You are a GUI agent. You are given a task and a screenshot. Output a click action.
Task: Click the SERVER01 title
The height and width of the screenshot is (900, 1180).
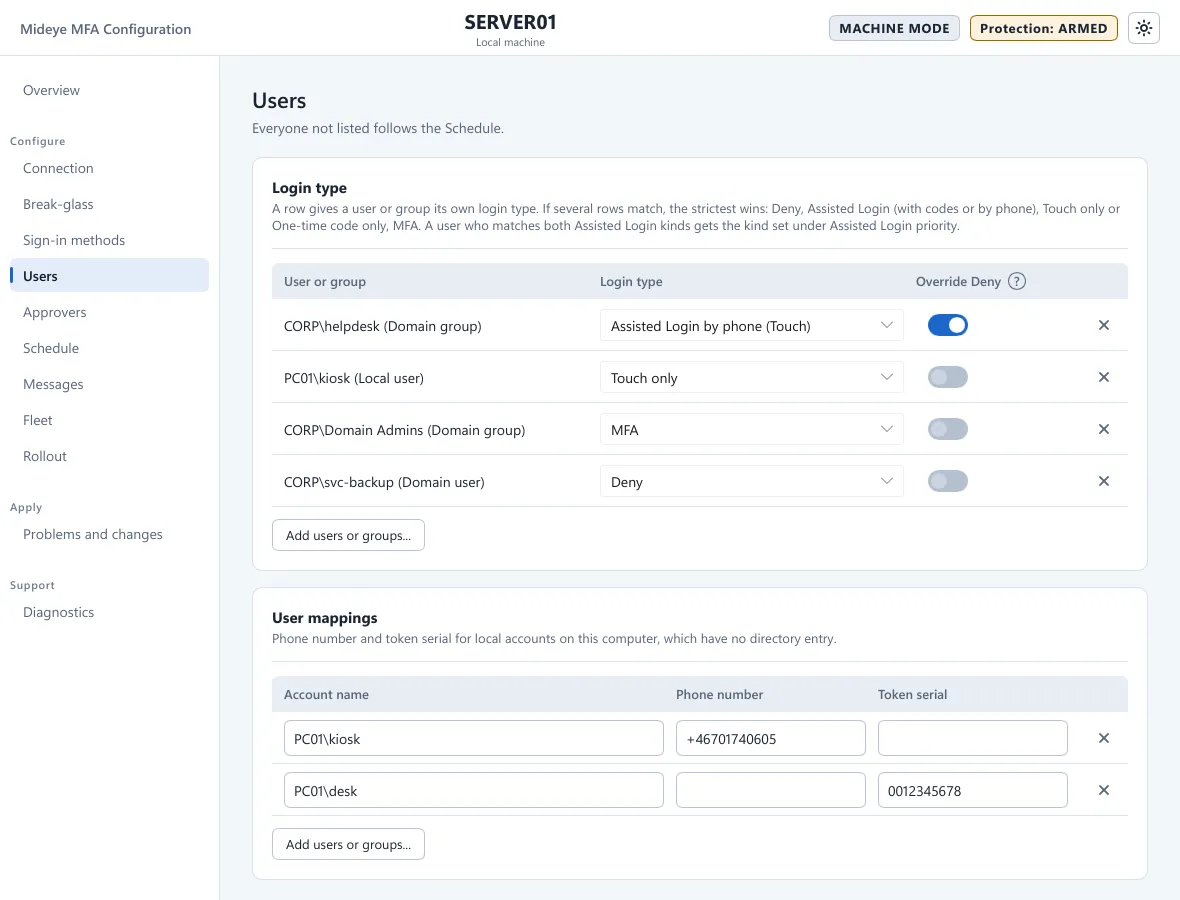pos(510,23)
